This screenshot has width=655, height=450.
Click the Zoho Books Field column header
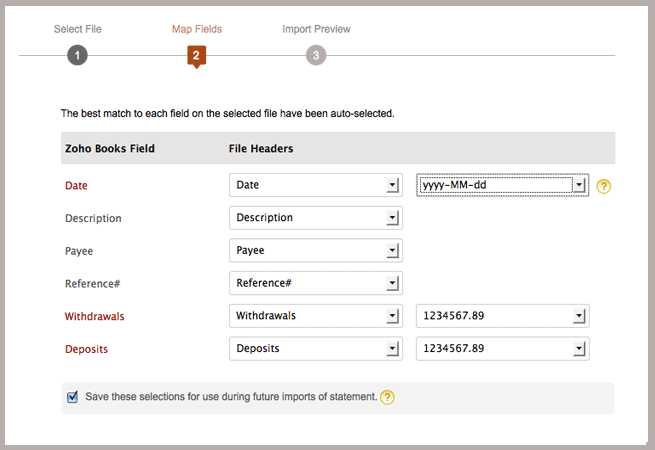coord(110,149)
